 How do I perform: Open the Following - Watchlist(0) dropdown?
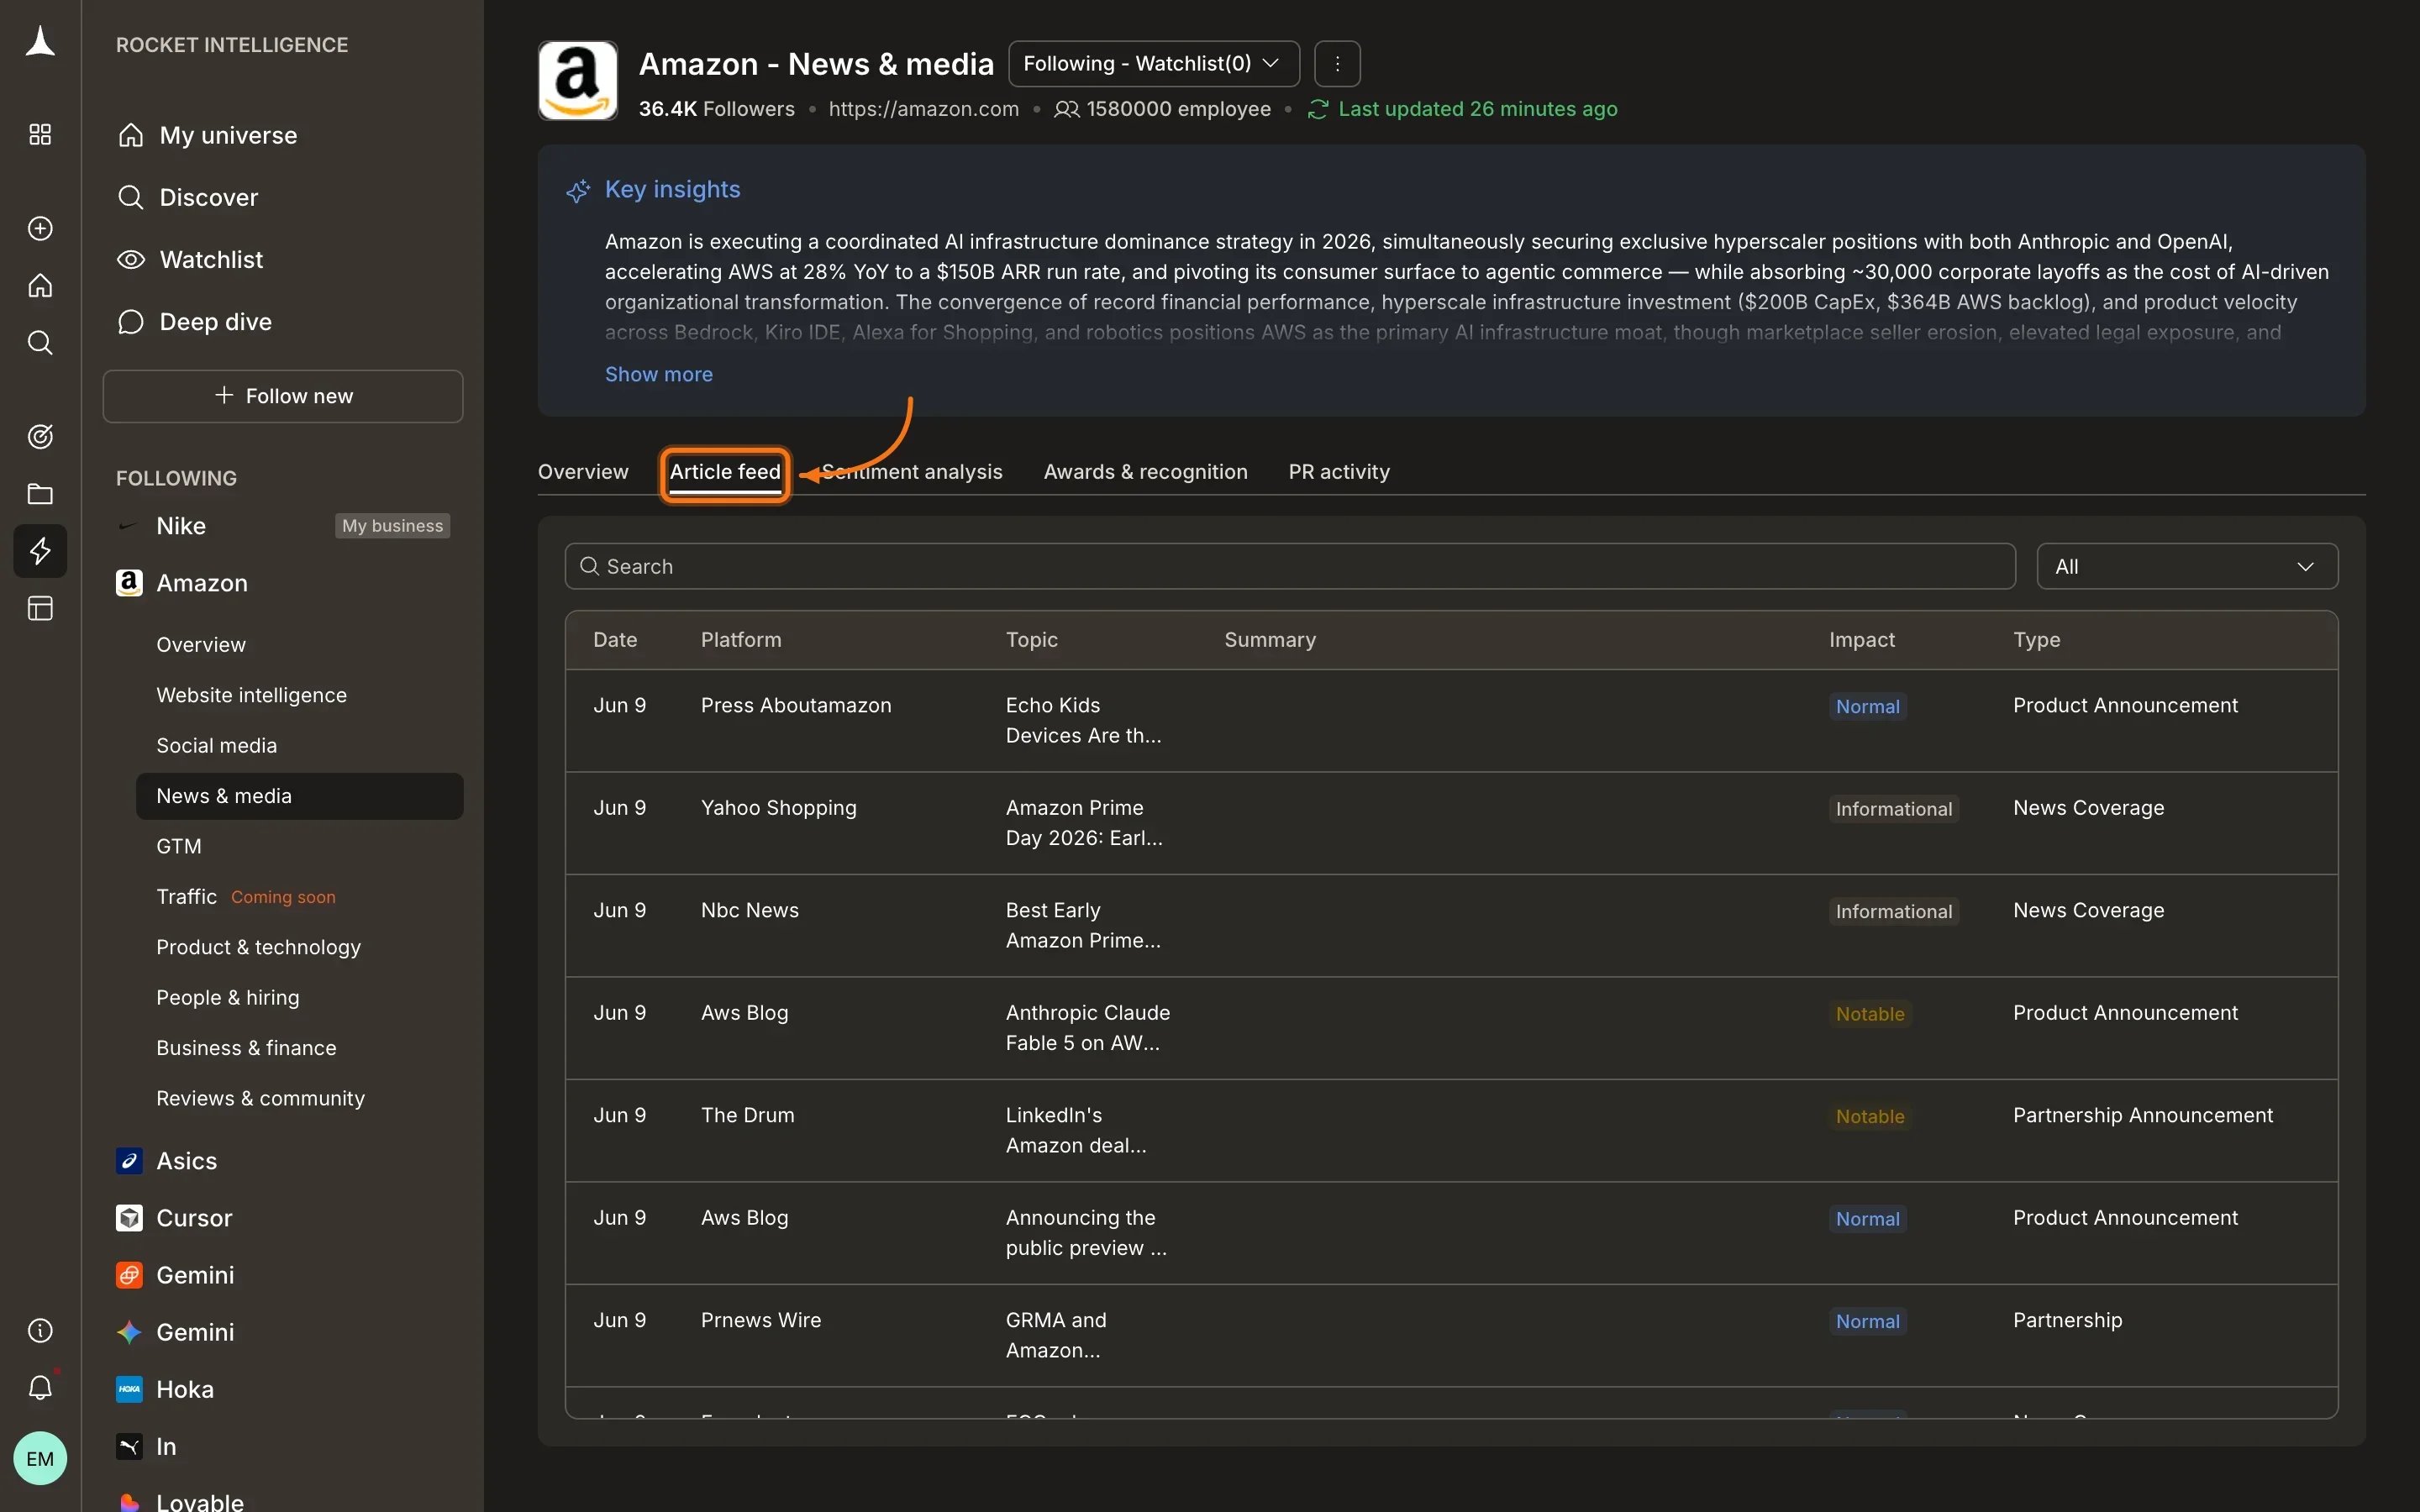coord(1154,64)
